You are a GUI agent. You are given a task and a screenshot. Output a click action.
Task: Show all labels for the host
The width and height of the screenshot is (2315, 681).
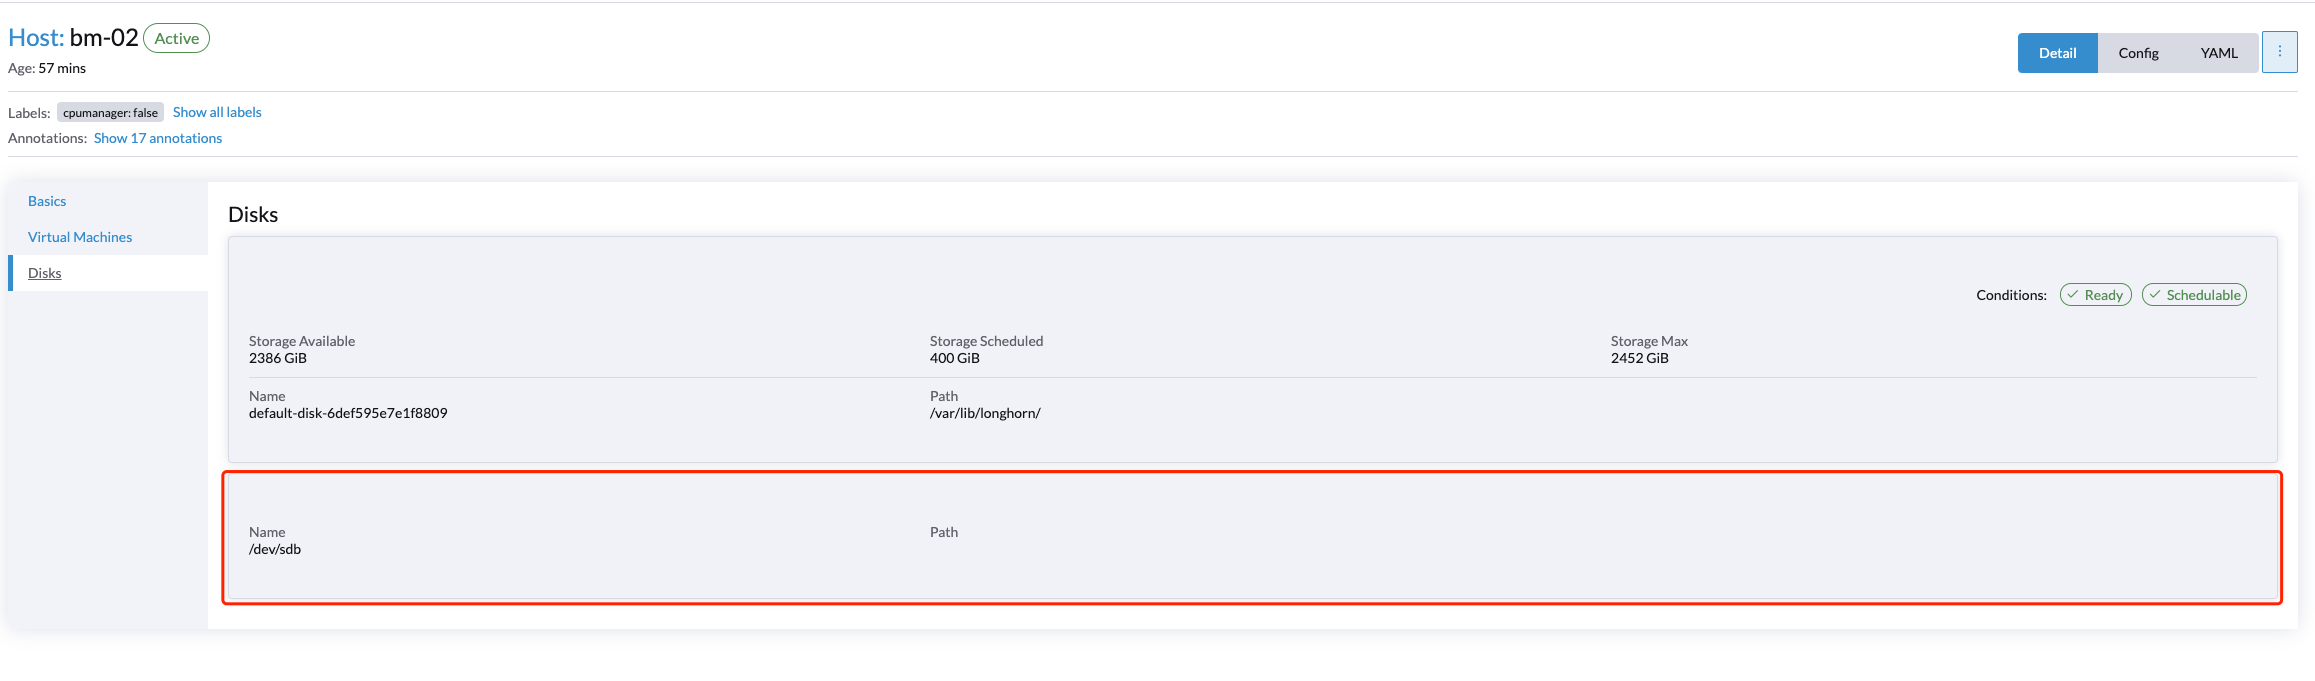tap(216, 112)
